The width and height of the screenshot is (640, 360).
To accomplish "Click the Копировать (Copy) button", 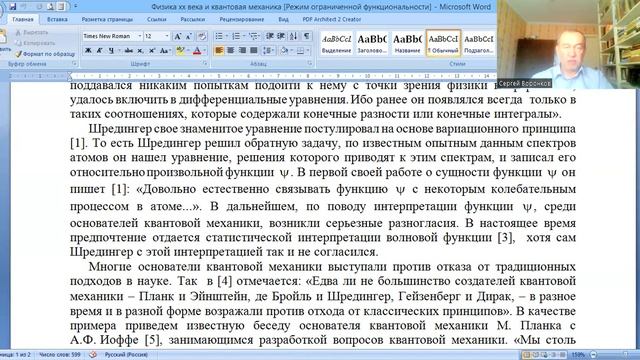I will [x=35, y=43].
